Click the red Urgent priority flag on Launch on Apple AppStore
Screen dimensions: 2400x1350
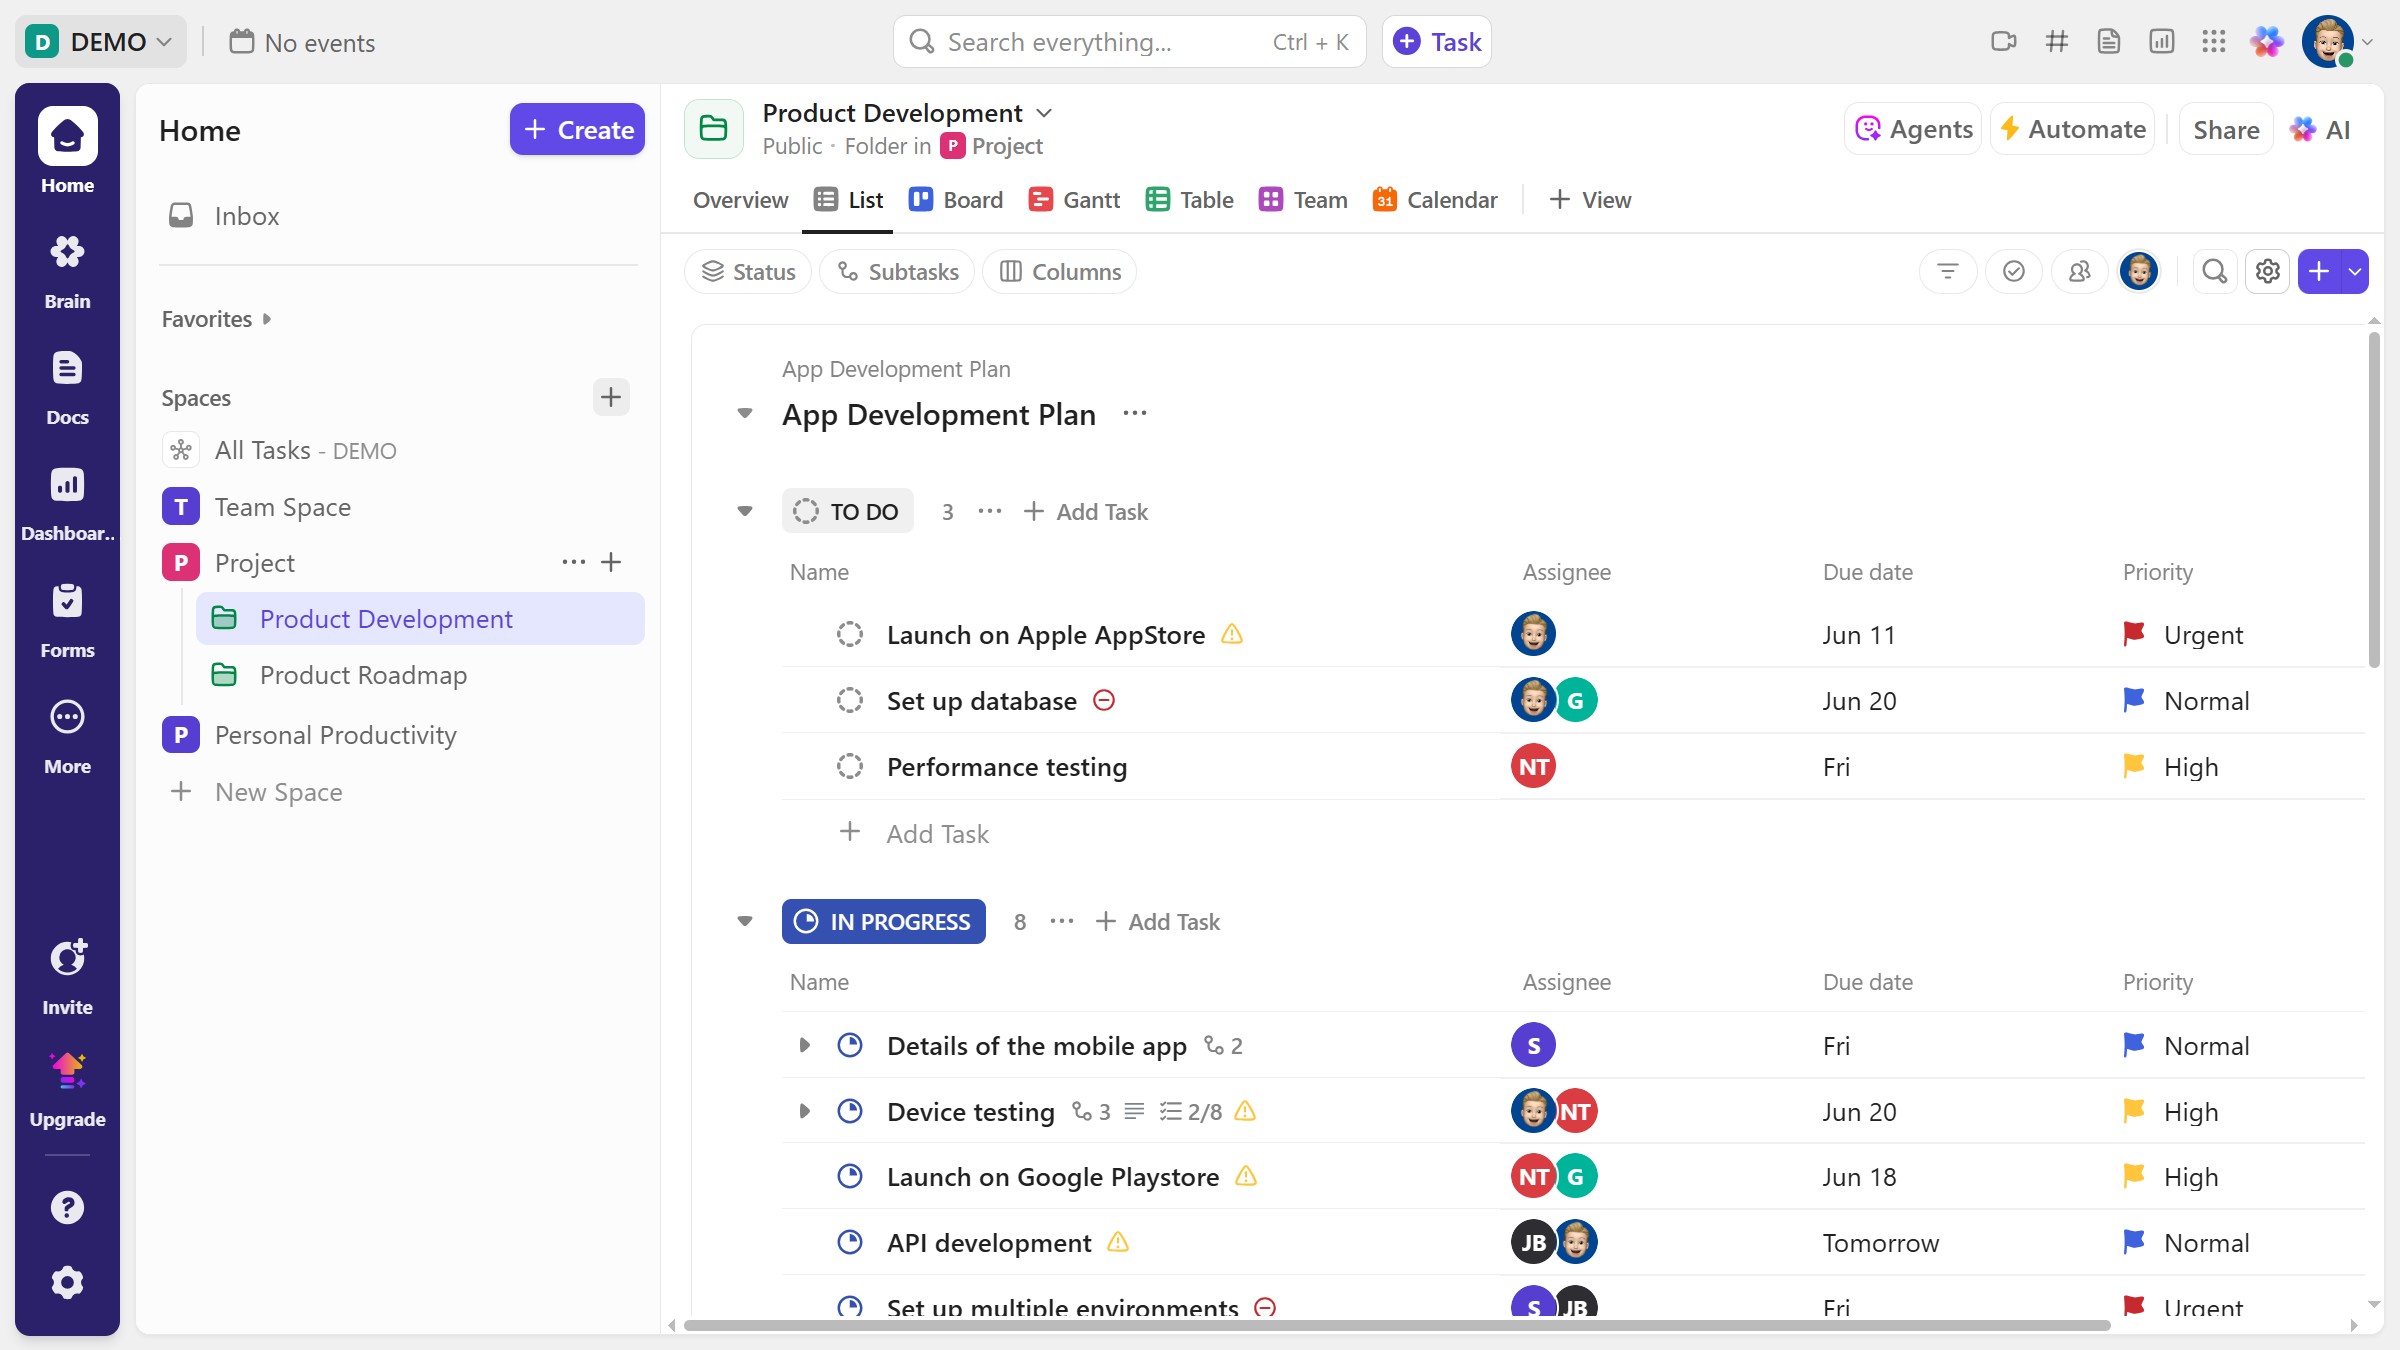[x=2133, y=635]
